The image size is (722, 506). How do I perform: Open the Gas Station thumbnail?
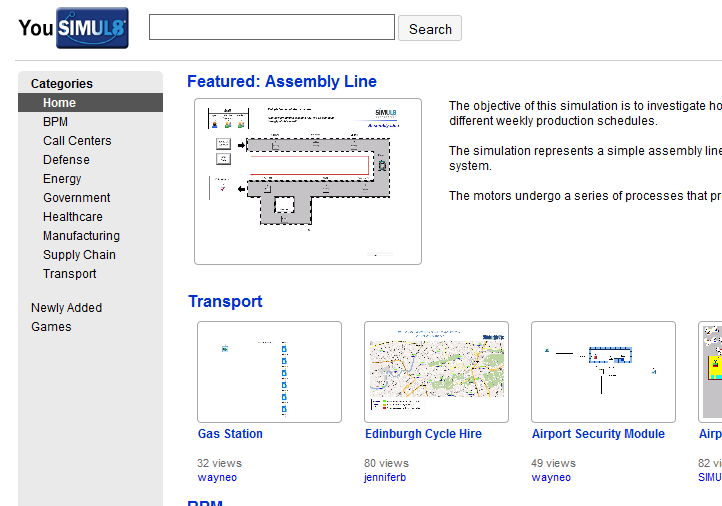coord(269,372)
